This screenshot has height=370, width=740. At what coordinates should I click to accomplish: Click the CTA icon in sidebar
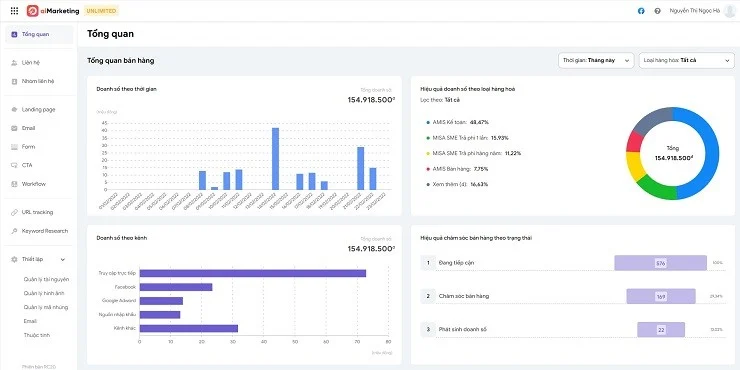[x=14, y=165]
